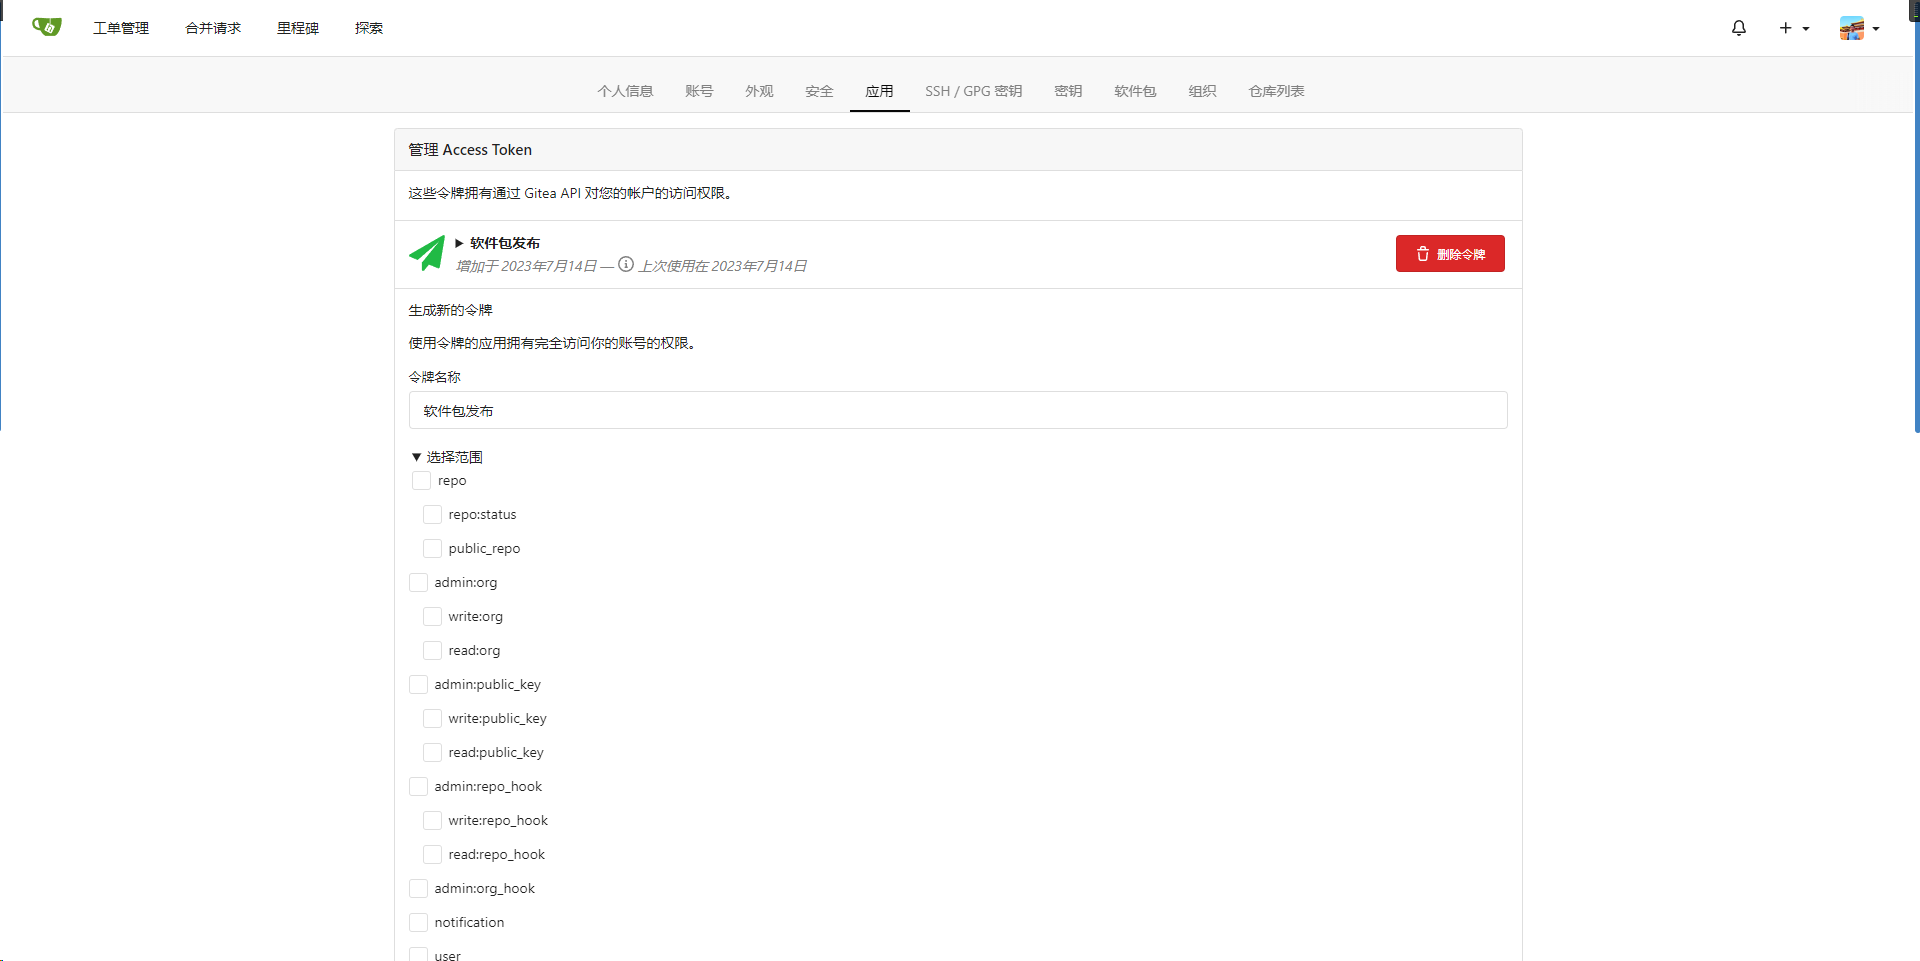Screen dimensions: 1920x961
Task: Enable the notification scope checkbox
Action: pyautogui.click(x=419, y=923)
